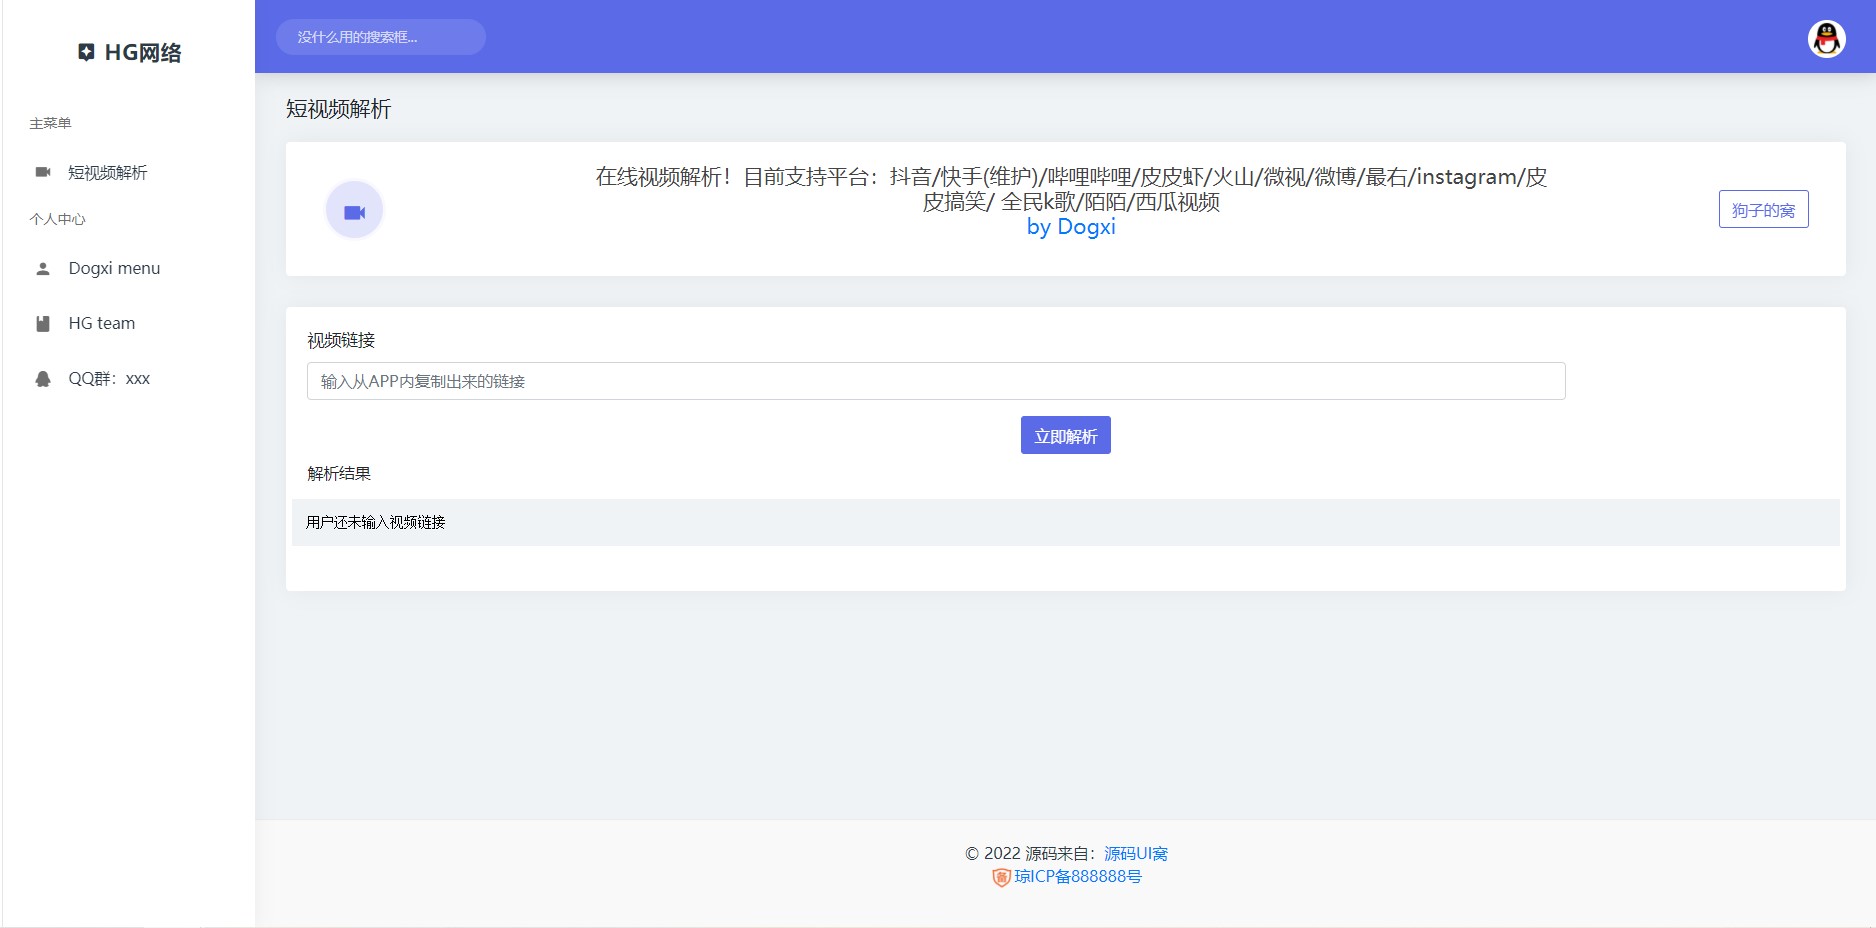Viewport: 1876px width, 928px height.
Task: Select the video camera icon beside 短视频解析
Action: [x=42, y=171]
